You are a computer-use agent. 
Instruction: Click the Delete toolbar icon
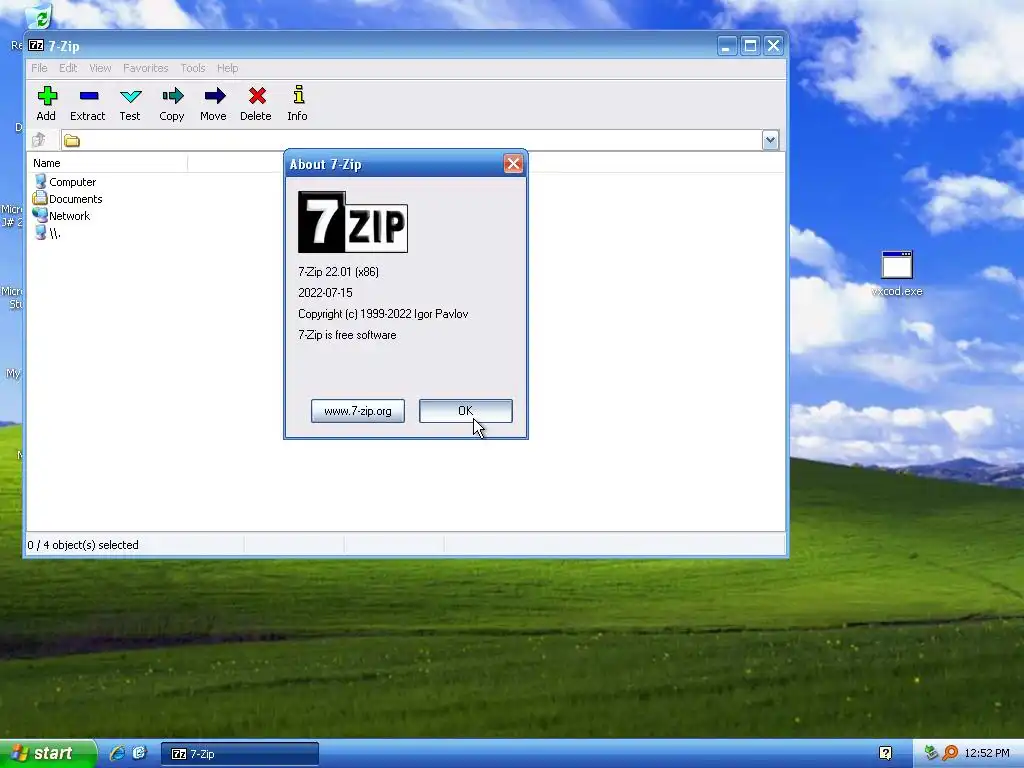[x=256, y=103]
